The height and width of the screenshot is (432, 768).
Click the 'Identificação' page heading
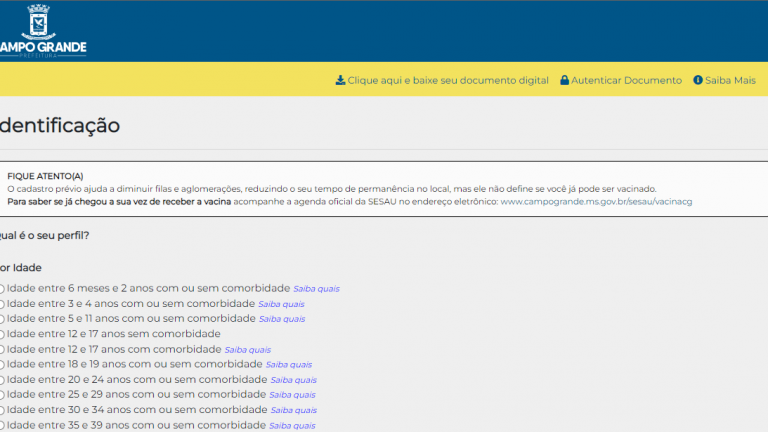(60, 126)
